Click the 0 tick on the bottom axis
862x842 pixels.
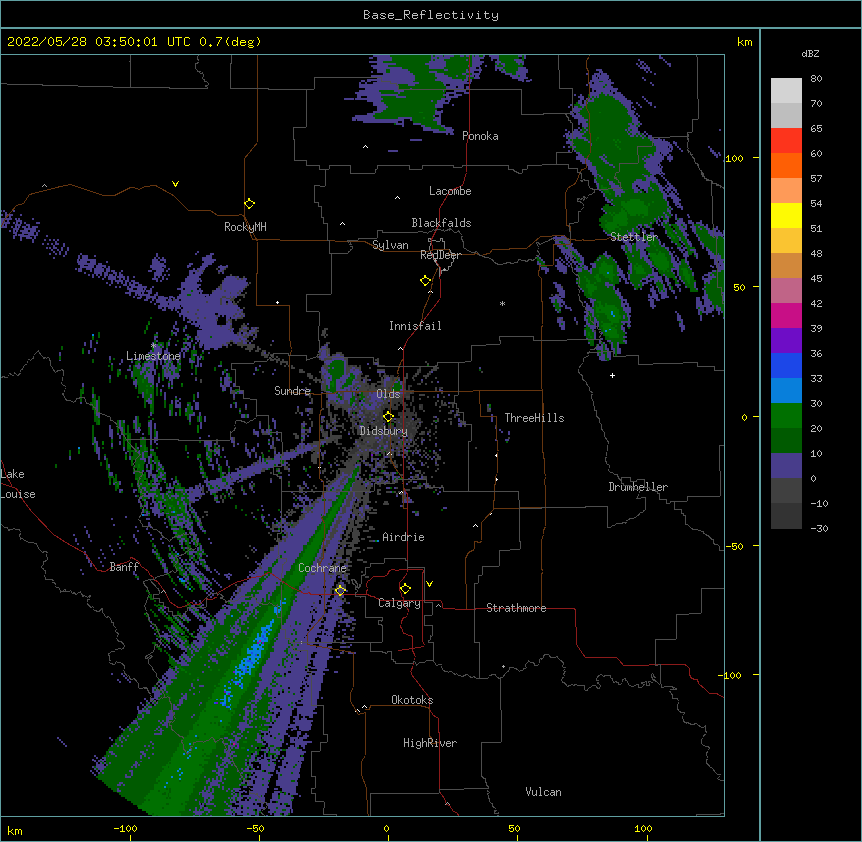(x=386, y=828)
